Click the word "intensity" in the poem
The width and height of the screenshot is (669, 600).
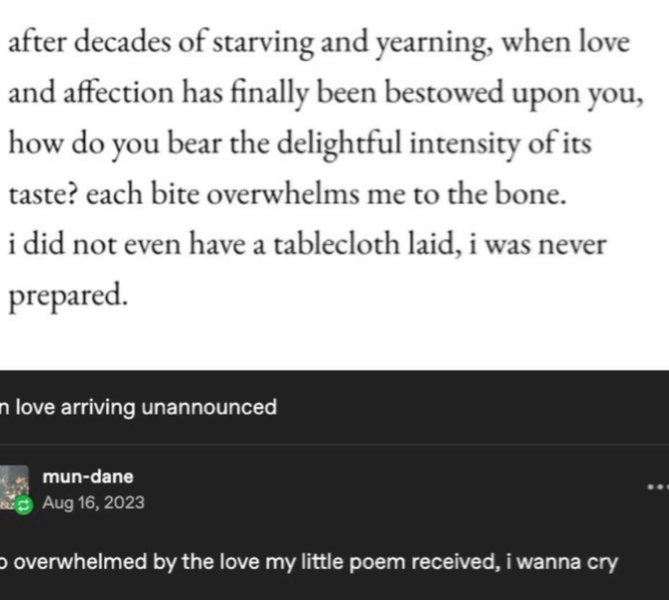coord(465,144)
